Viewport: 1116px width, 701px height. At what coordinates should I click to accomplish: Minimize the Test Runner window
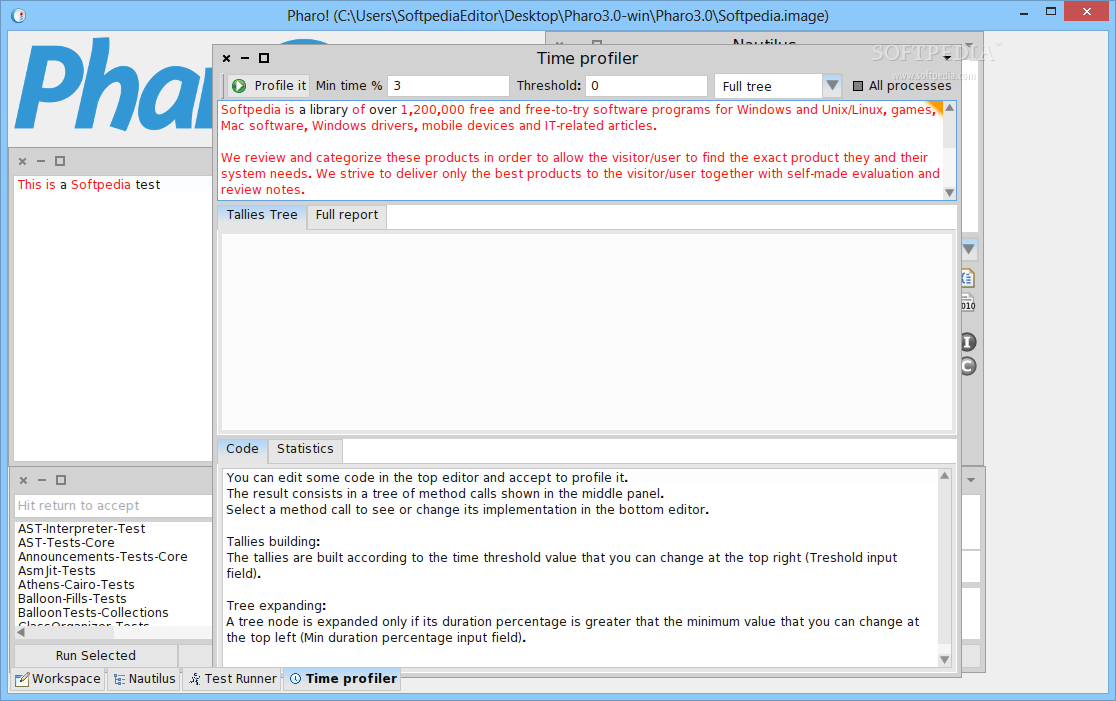tap(42, 480)
